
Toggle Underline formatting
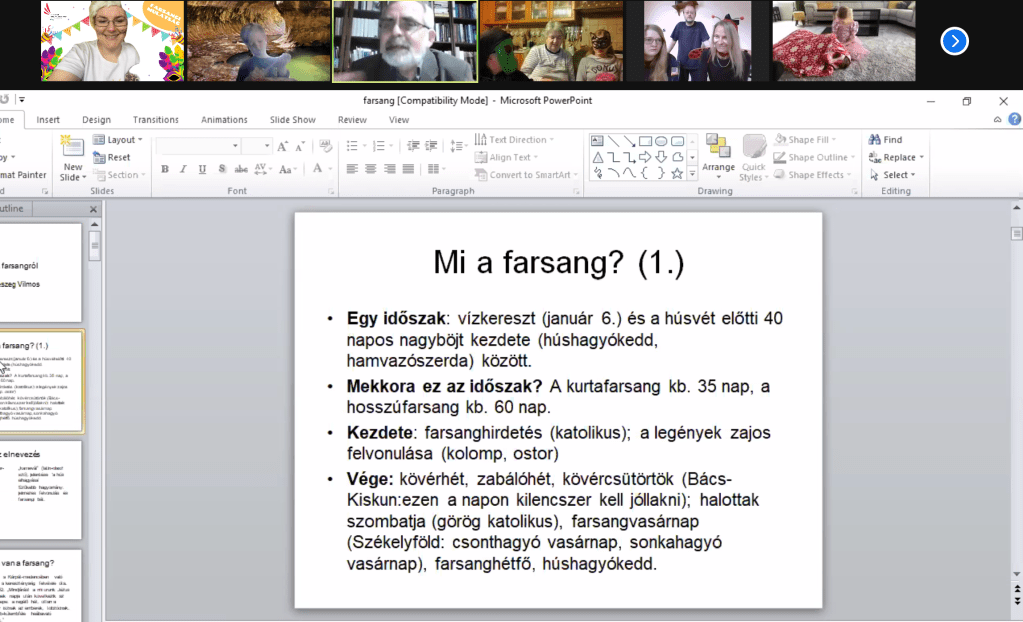tap(202, 169)
